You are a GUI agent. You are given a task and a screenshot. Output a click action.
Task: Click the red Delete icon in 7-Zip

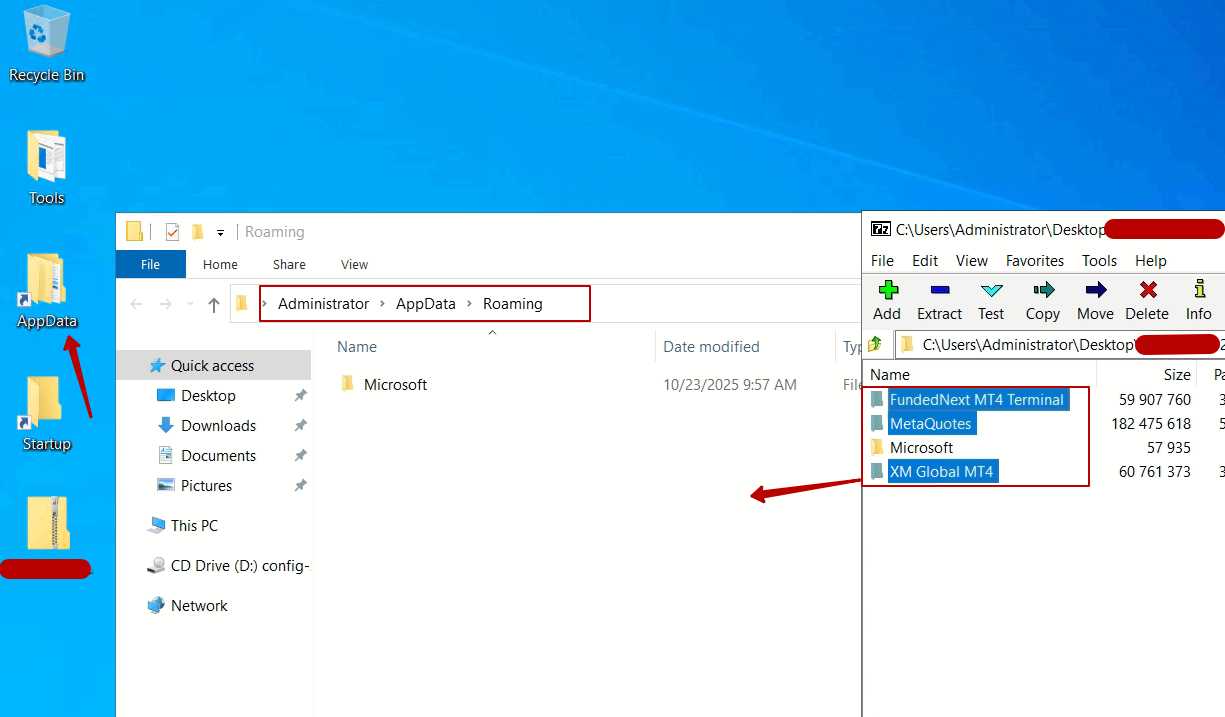[1147, 300]
